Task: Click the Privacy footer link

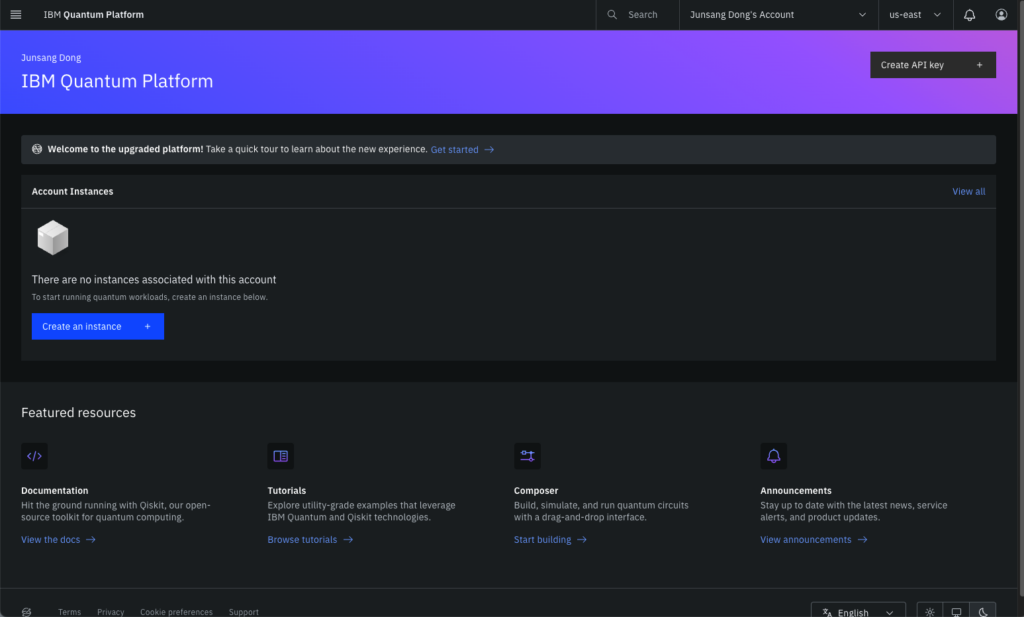Action: (110, 612)
